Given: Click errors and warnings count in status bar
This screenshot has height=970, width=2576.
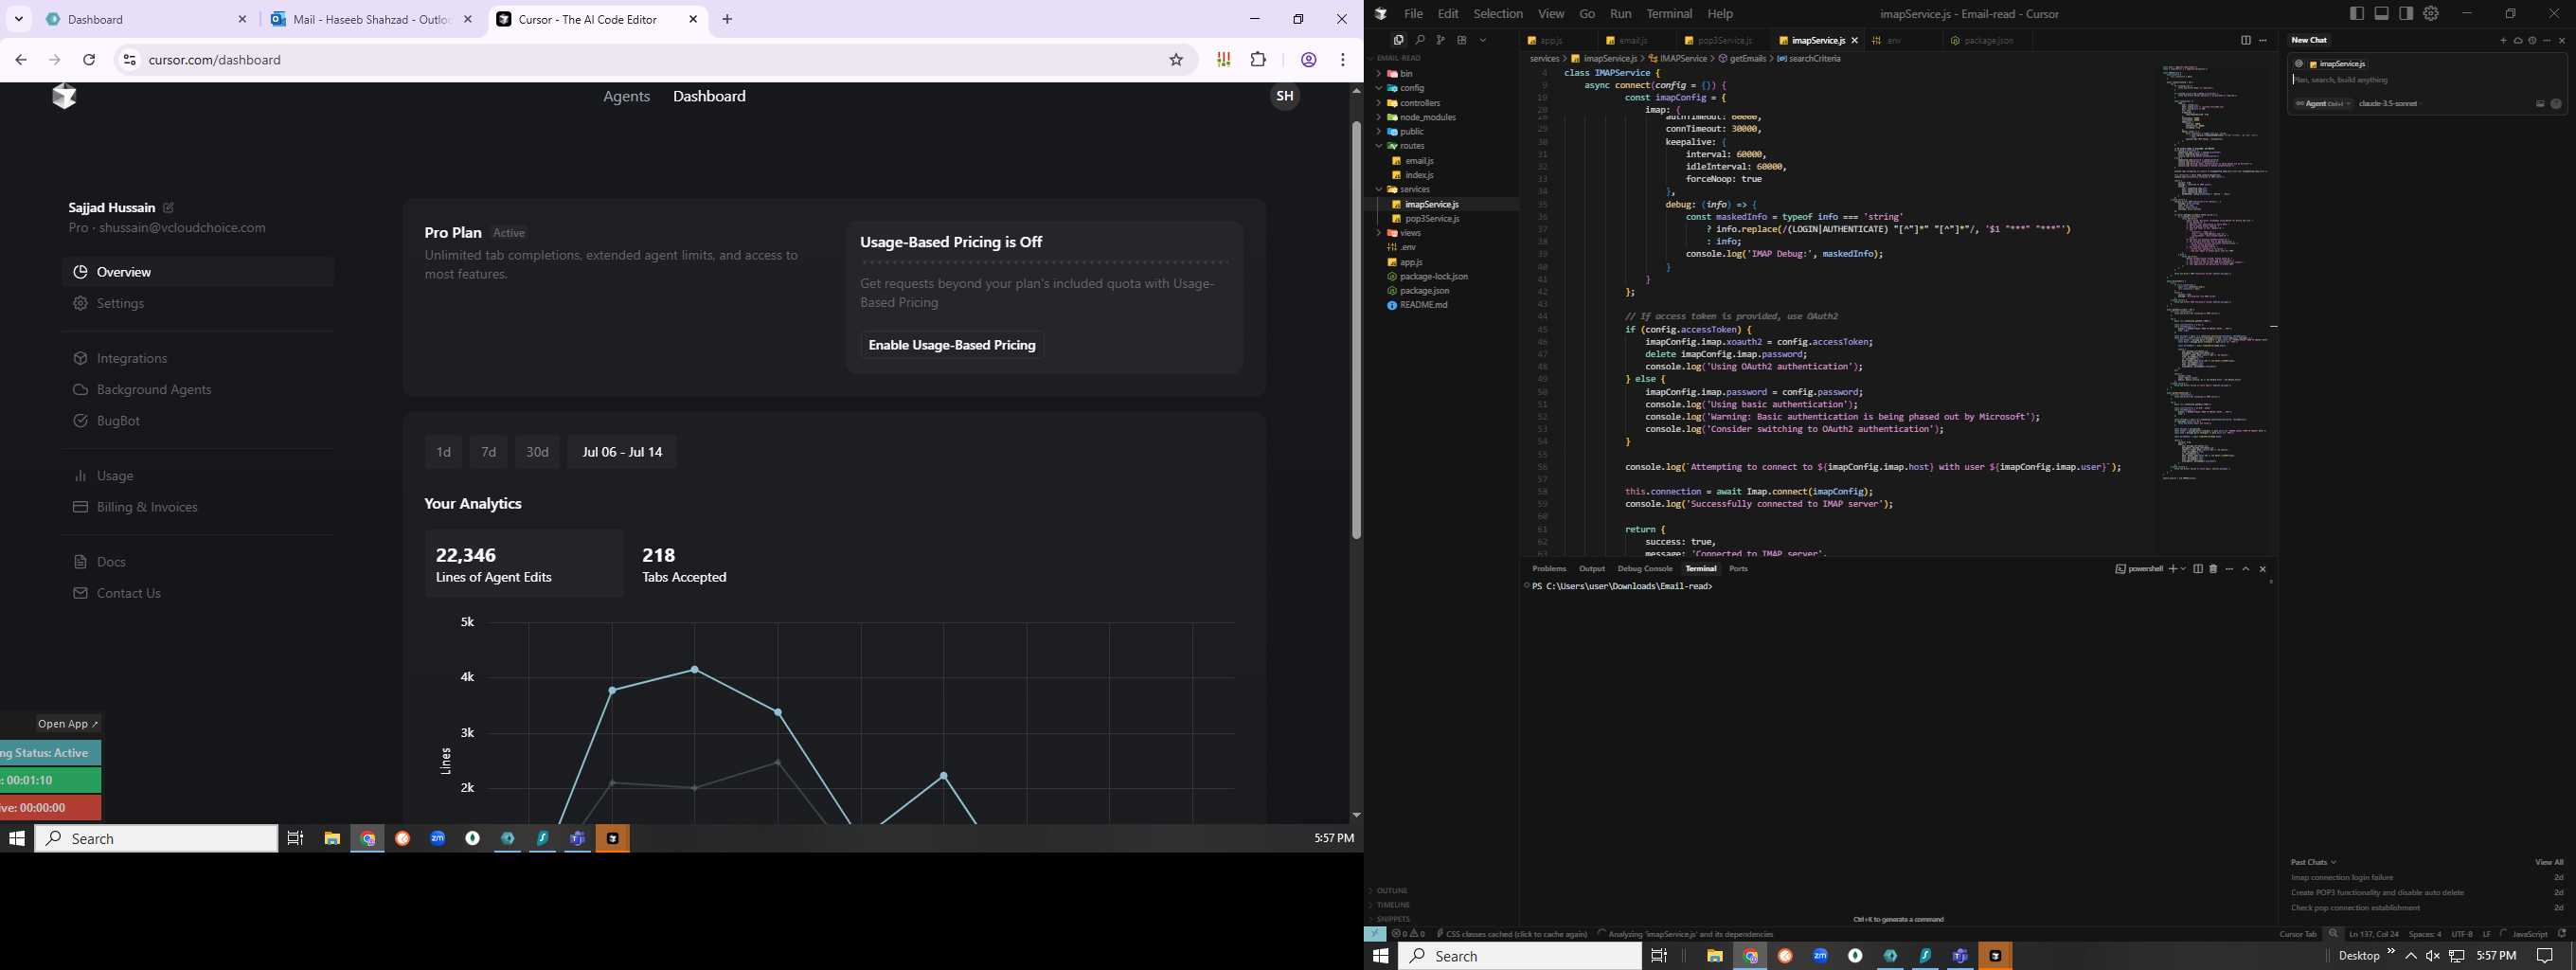Looking at the screenshot, I should pyautogui.click(x=1408, y=934).
